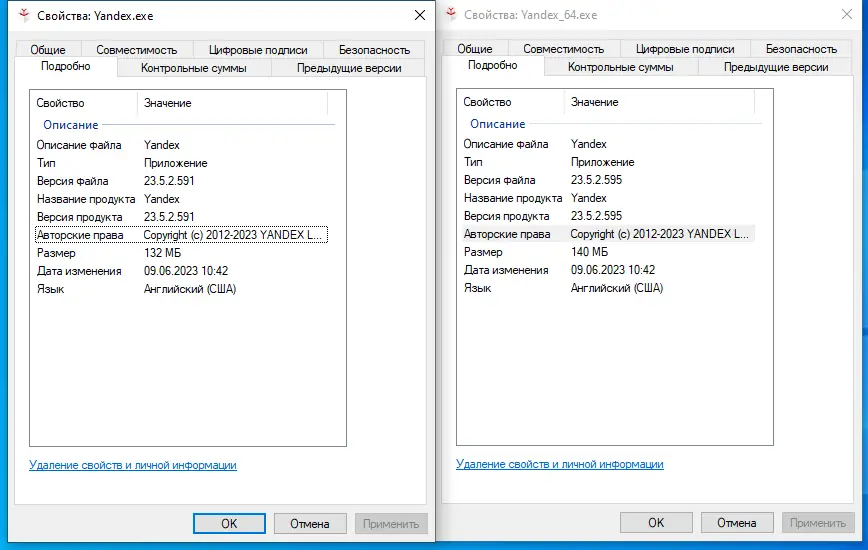Open the remove properties link in Yandex.exe window

pyautogui.click(x=133, y=465)
